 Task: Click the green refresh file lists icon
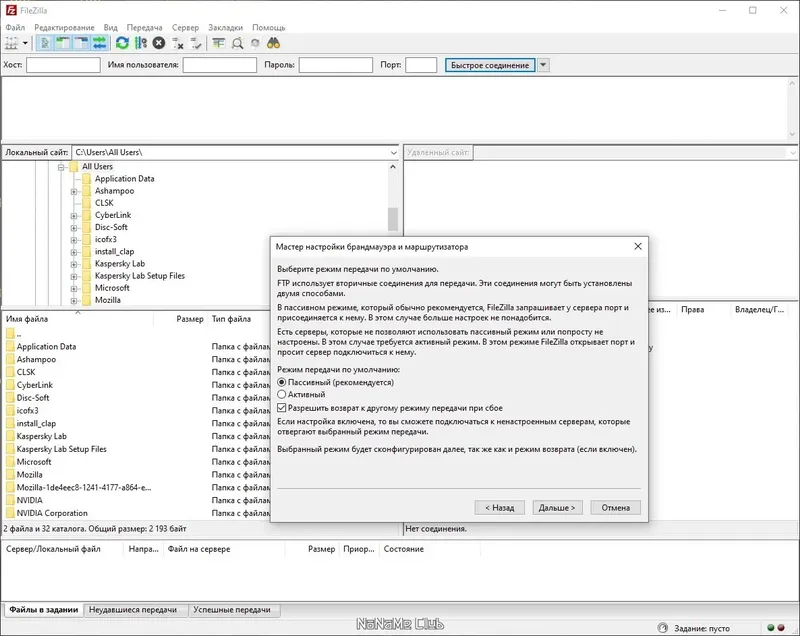click(x=122, y=43)
